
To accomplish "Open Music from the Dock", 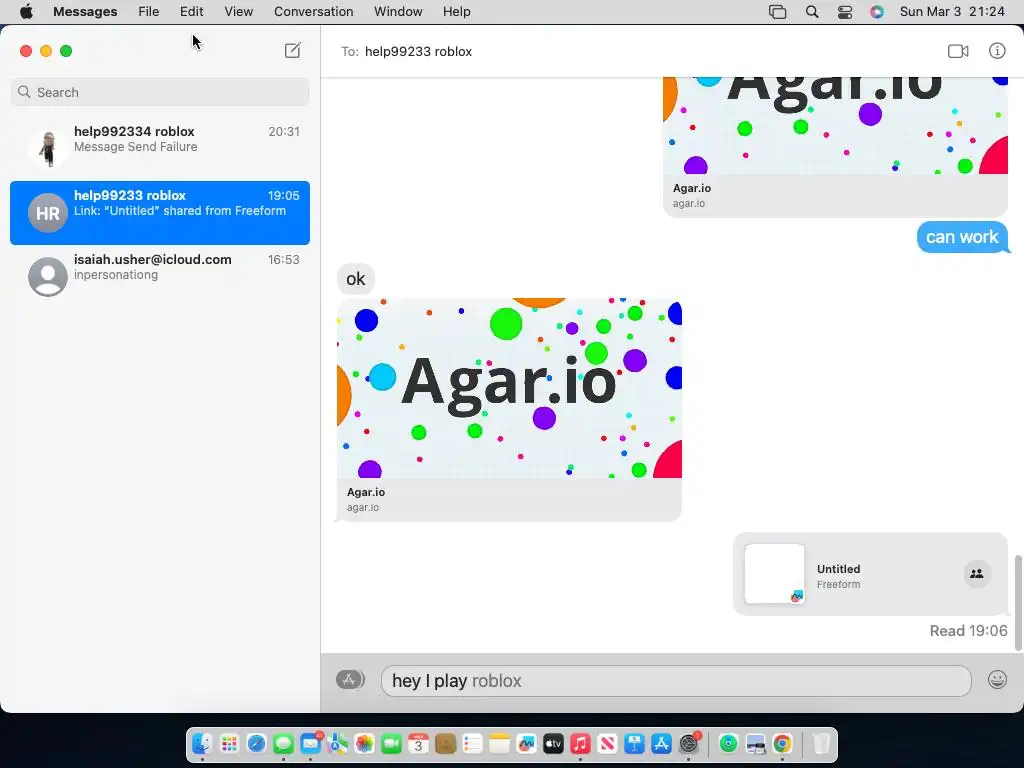I will click(x=580, y=744).
